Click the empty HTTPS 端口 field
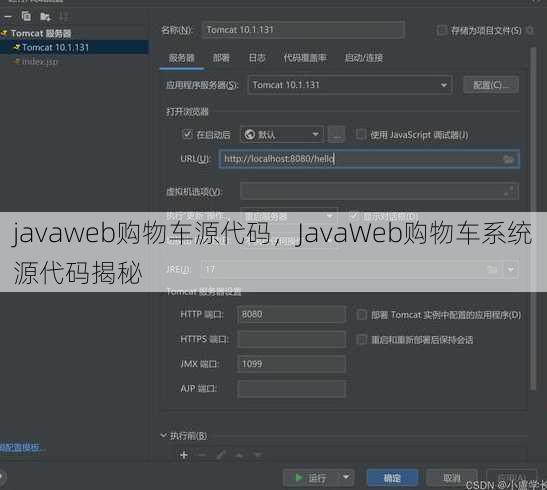The height and width of the screenshot is (490, 547). [292, 339]
